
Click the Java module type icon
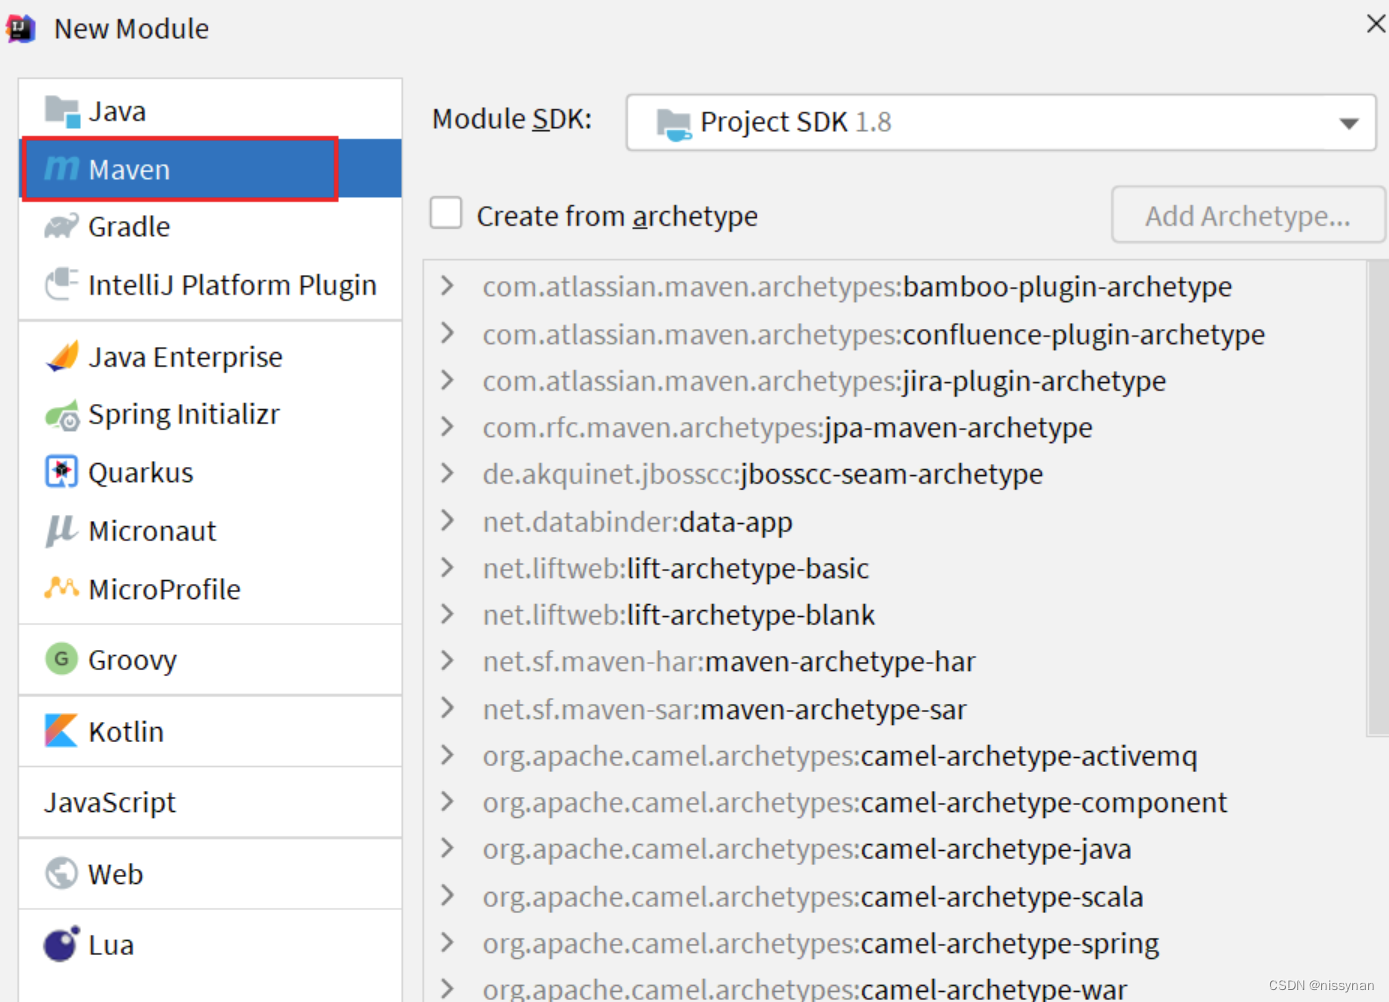coord(62,112)
